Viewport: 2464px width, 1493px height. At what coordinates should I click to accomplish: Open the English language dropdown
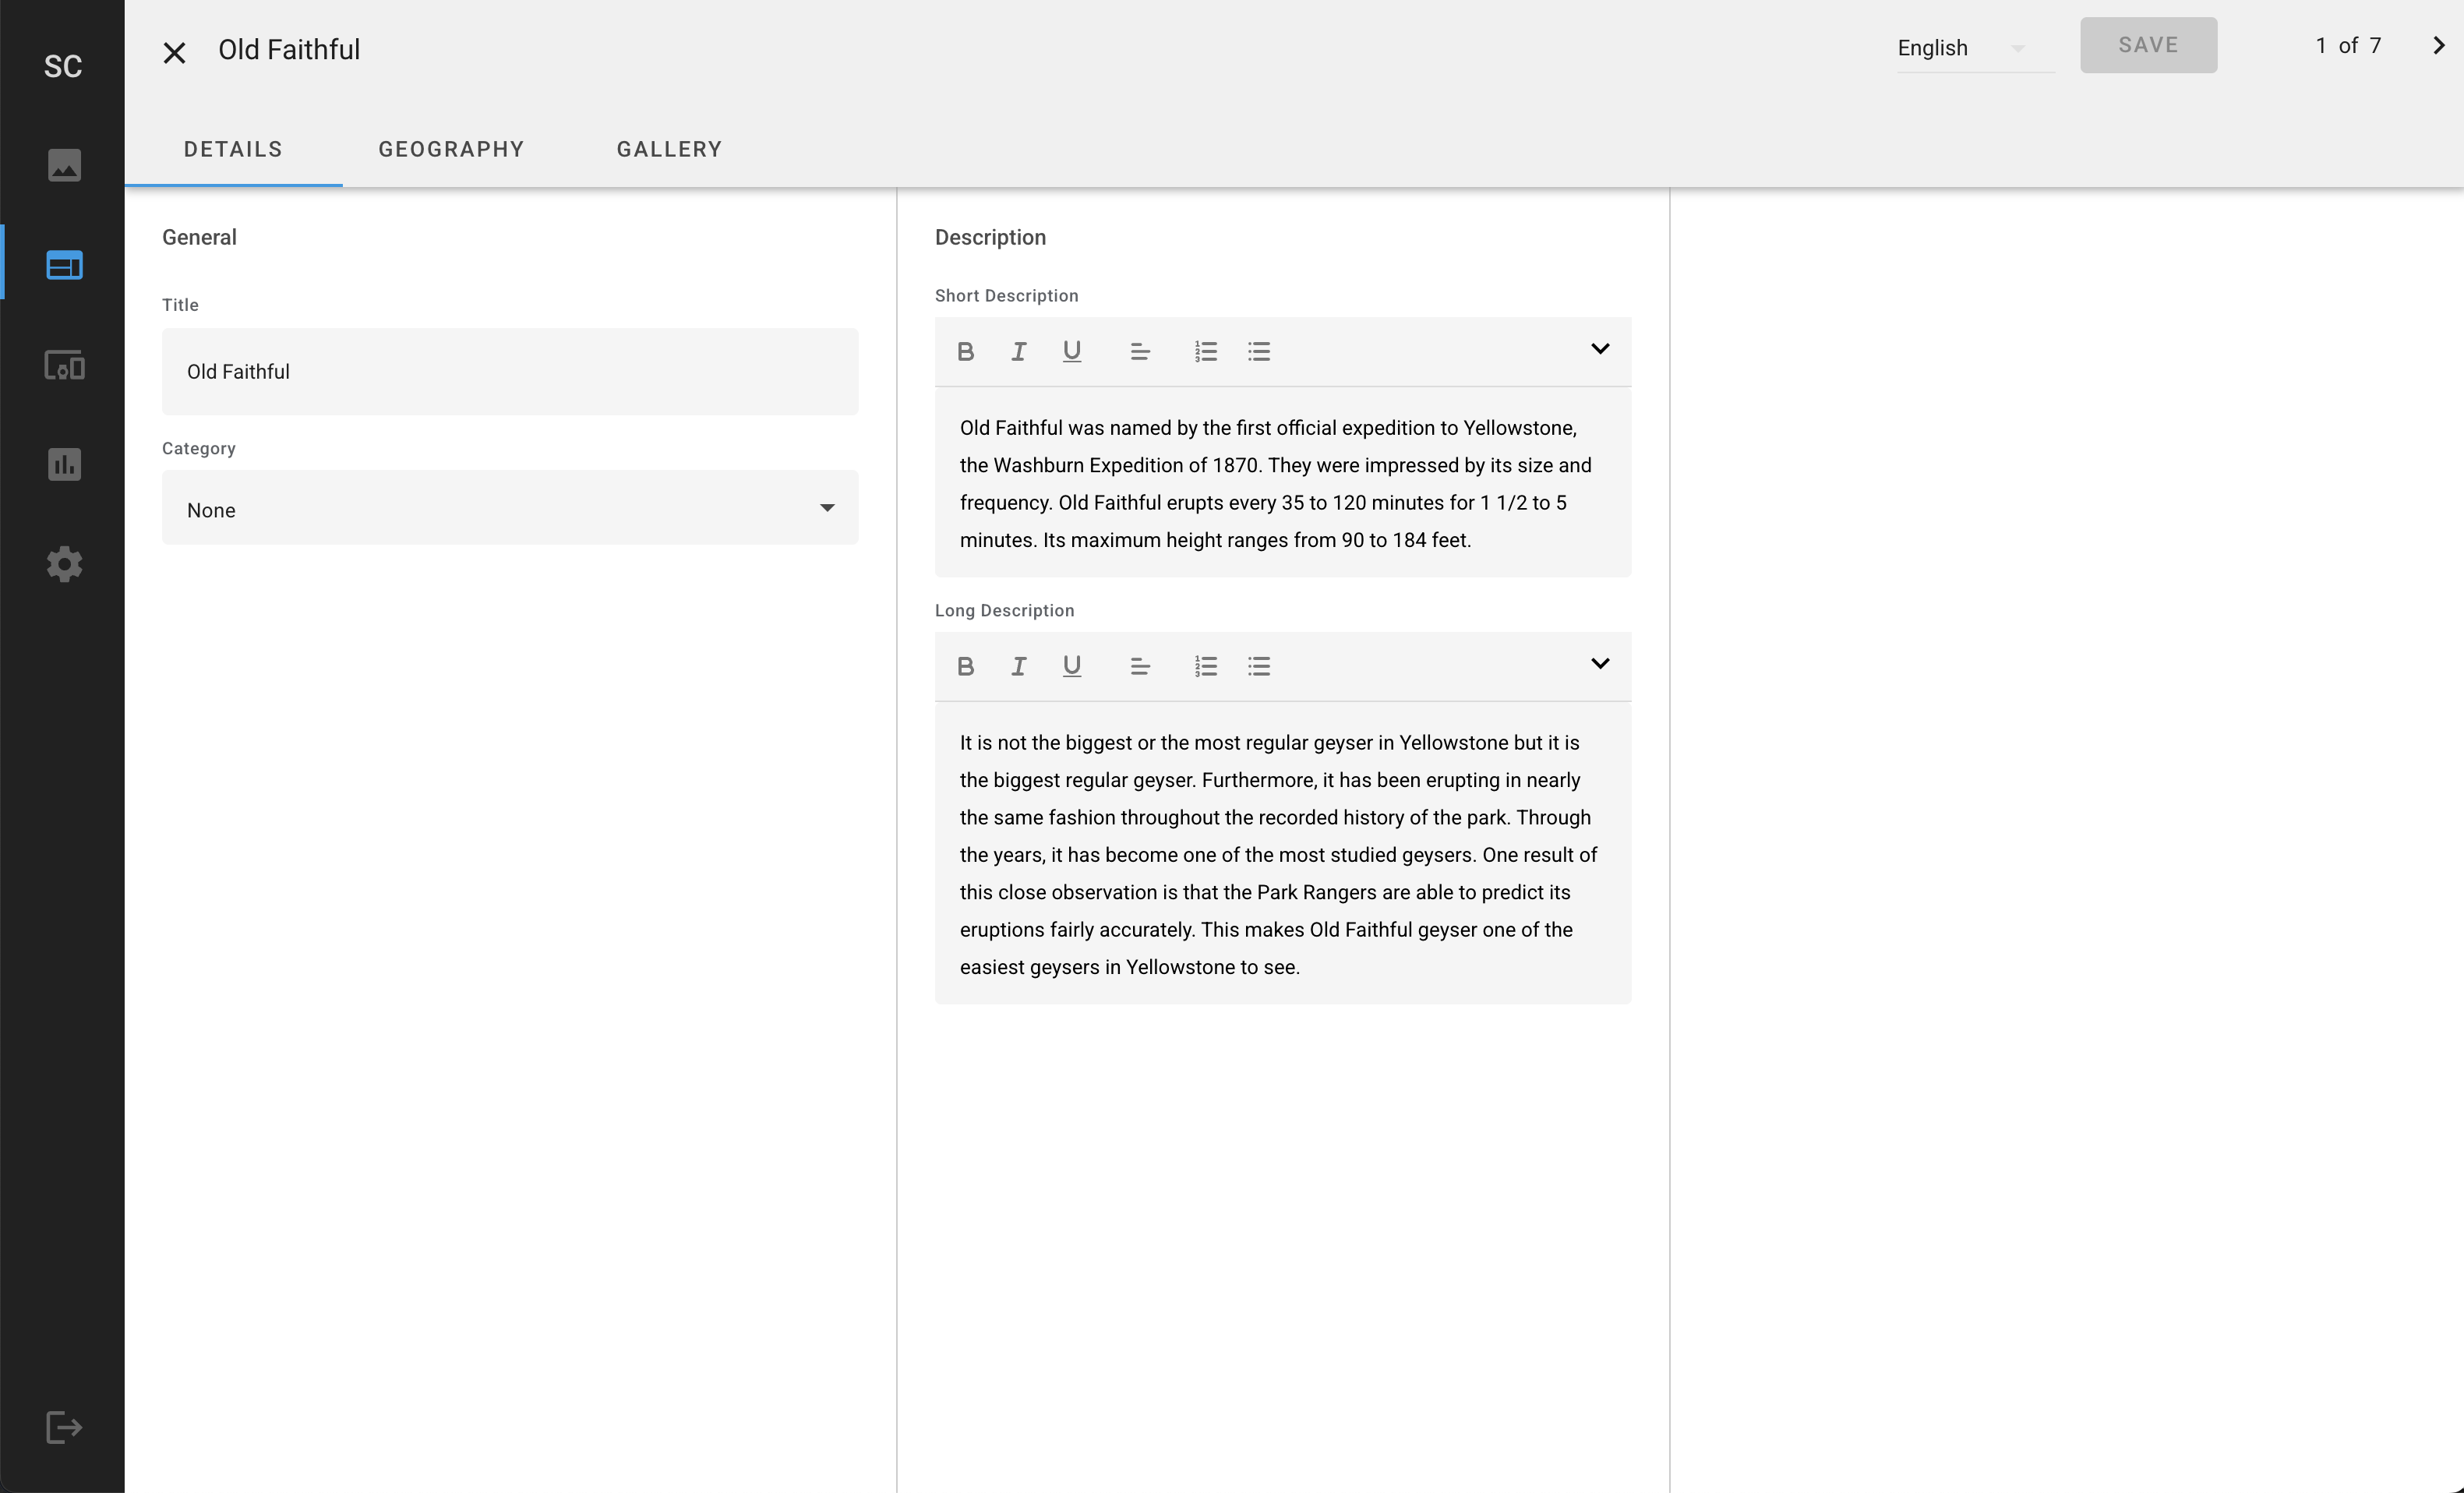click(1975, 48)
